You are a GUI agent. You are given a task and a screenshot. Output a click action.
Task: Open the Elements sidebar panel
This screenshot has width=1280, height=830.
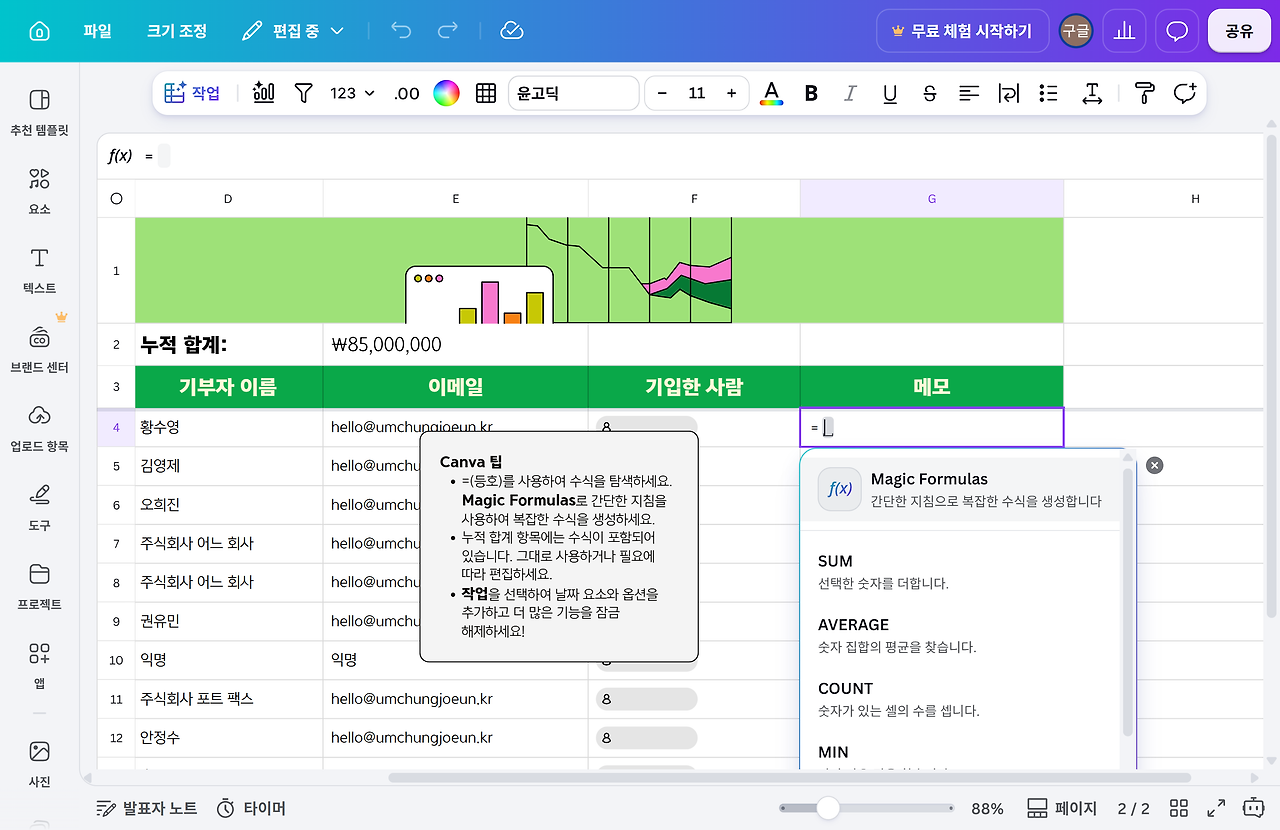point(39,191)
